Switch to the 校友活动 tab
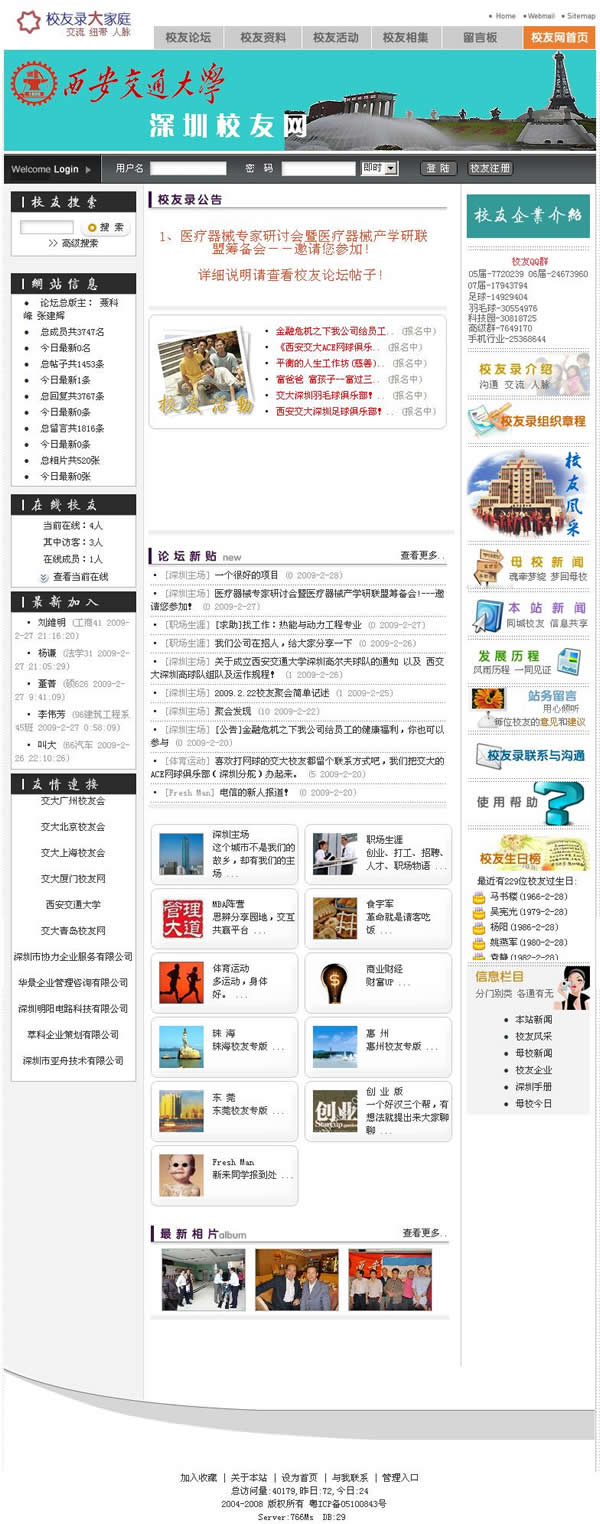 (x=336, y=38)
